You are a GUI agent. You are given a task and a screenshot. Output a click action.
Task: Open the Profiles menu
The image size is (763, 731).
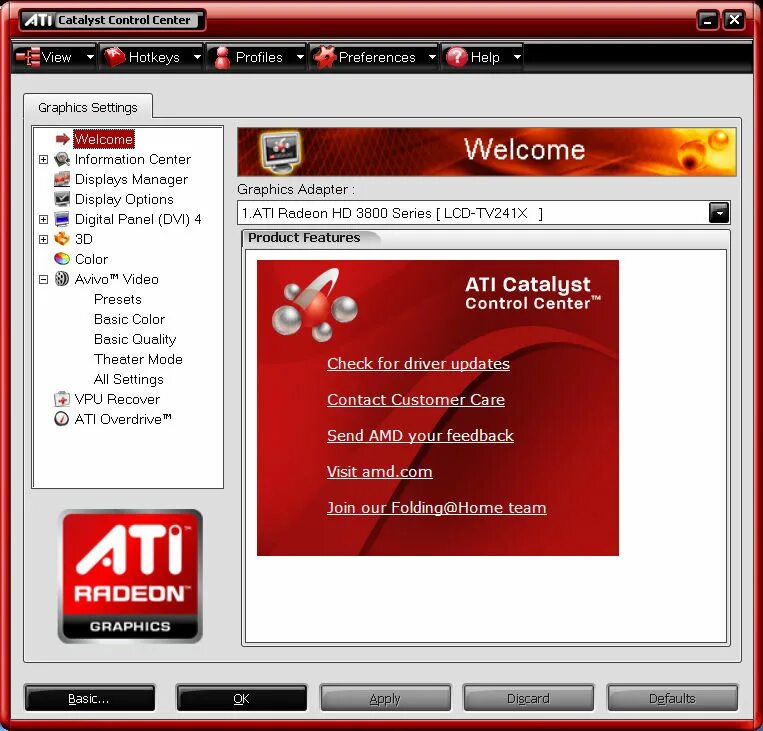(257, 57)
